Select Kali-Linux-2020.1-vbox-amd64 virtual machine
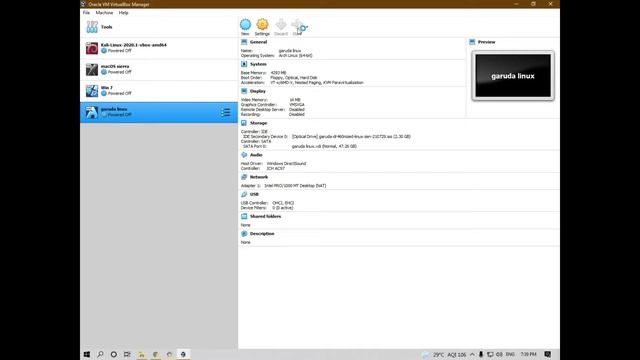The height and width of the screenshot is (360, 640). click(x=159, y=48)
